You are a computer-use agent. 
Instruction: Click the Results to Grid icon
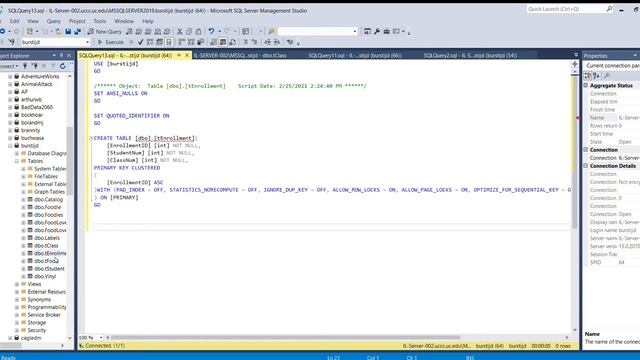click(223, 42)
